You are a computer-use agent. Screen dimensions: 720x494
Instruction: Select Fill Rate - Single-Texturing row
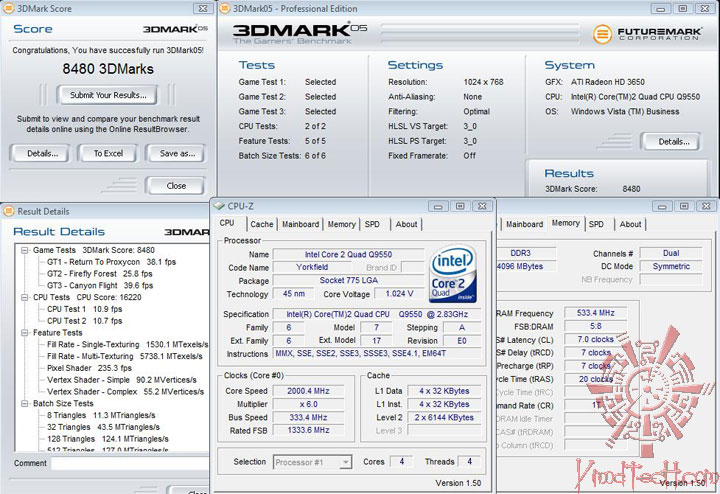[x=127, y=345]
